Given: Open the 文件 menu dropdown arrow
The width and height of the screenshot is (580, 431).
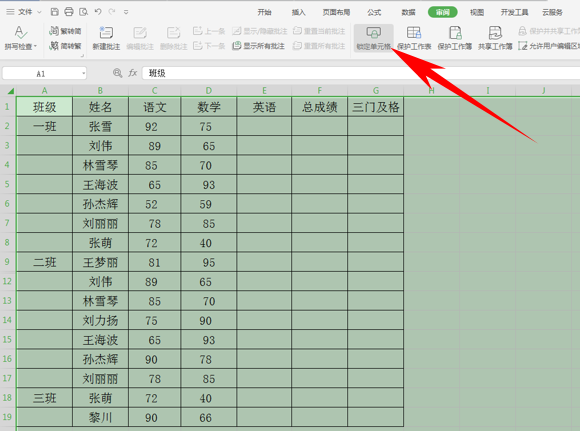Looking at the screenshot, I should pos(39,12).
